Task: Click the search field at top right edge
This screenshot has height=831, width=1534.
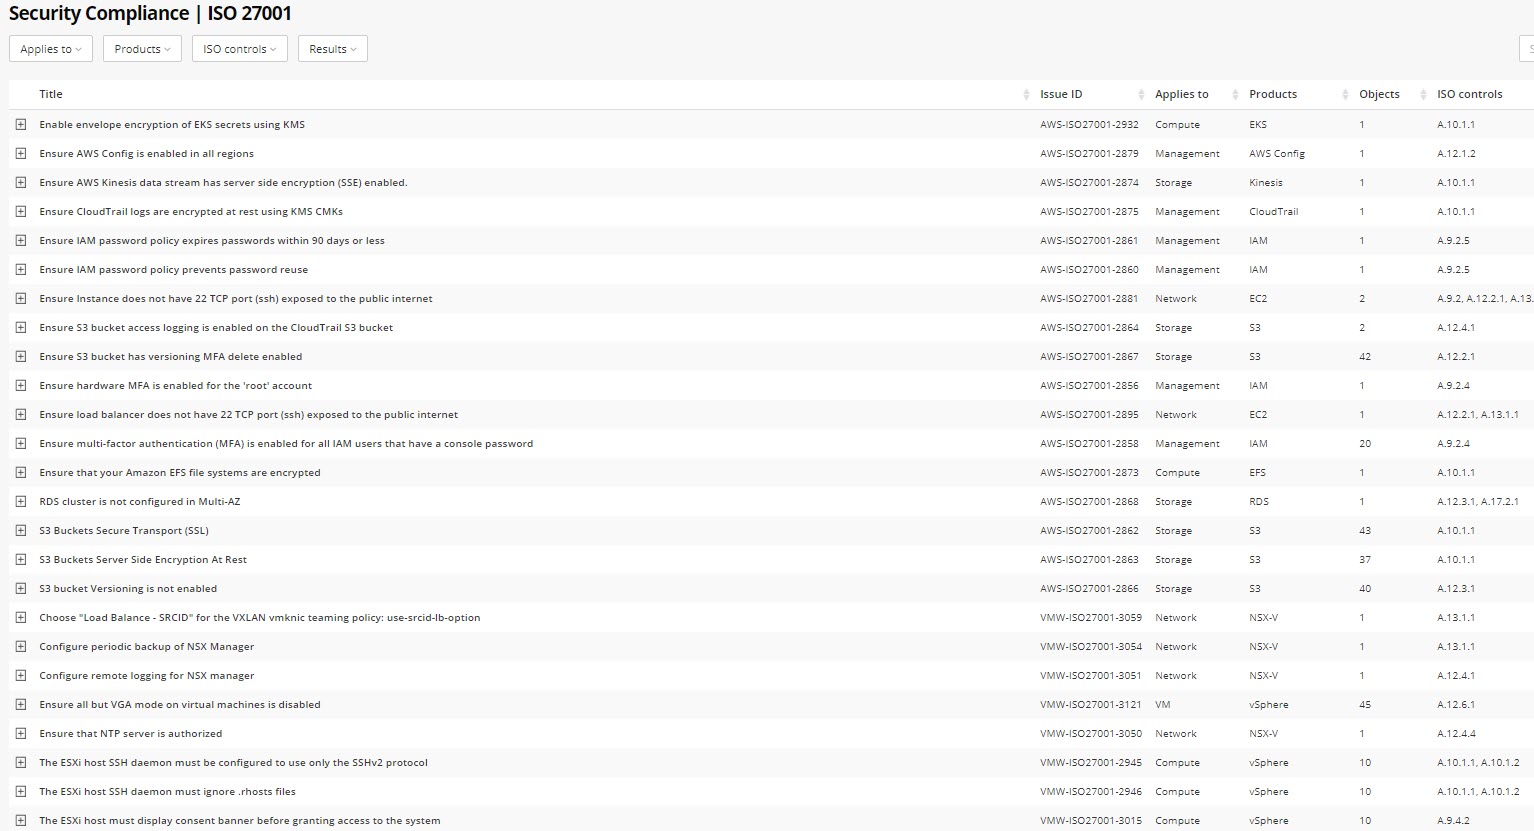Action: (x=1526, y=49)
